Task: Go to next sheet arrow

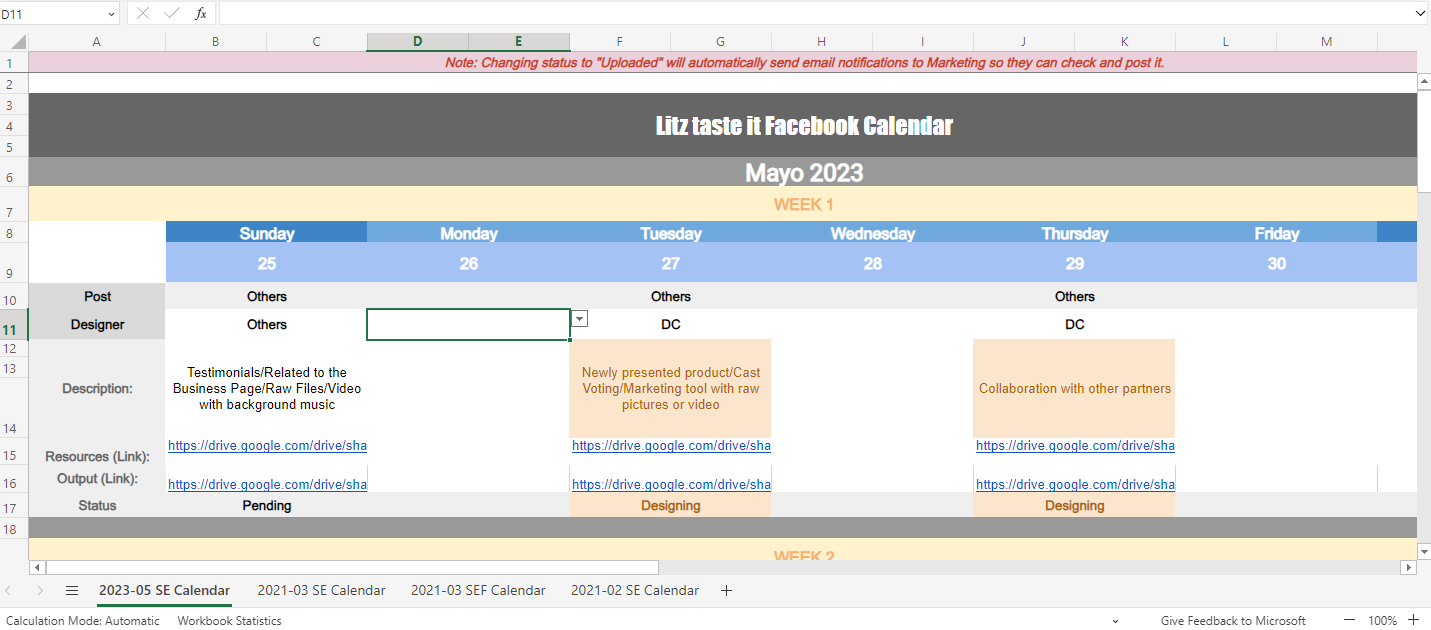Action: coord(40,591)
